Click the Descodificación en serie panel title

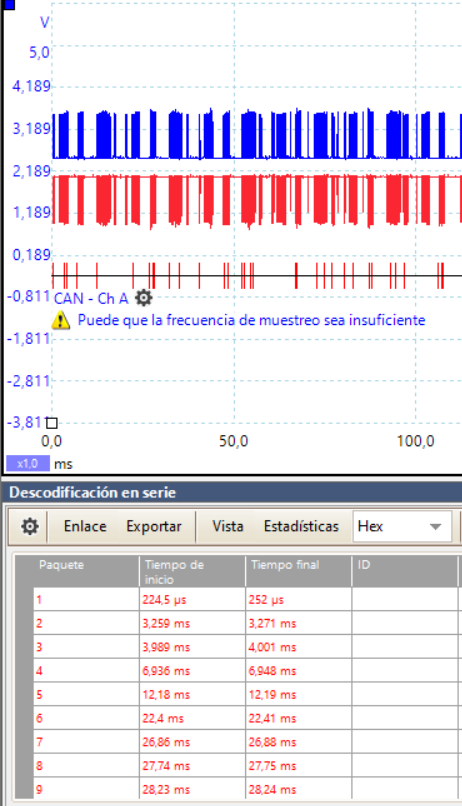93,492
